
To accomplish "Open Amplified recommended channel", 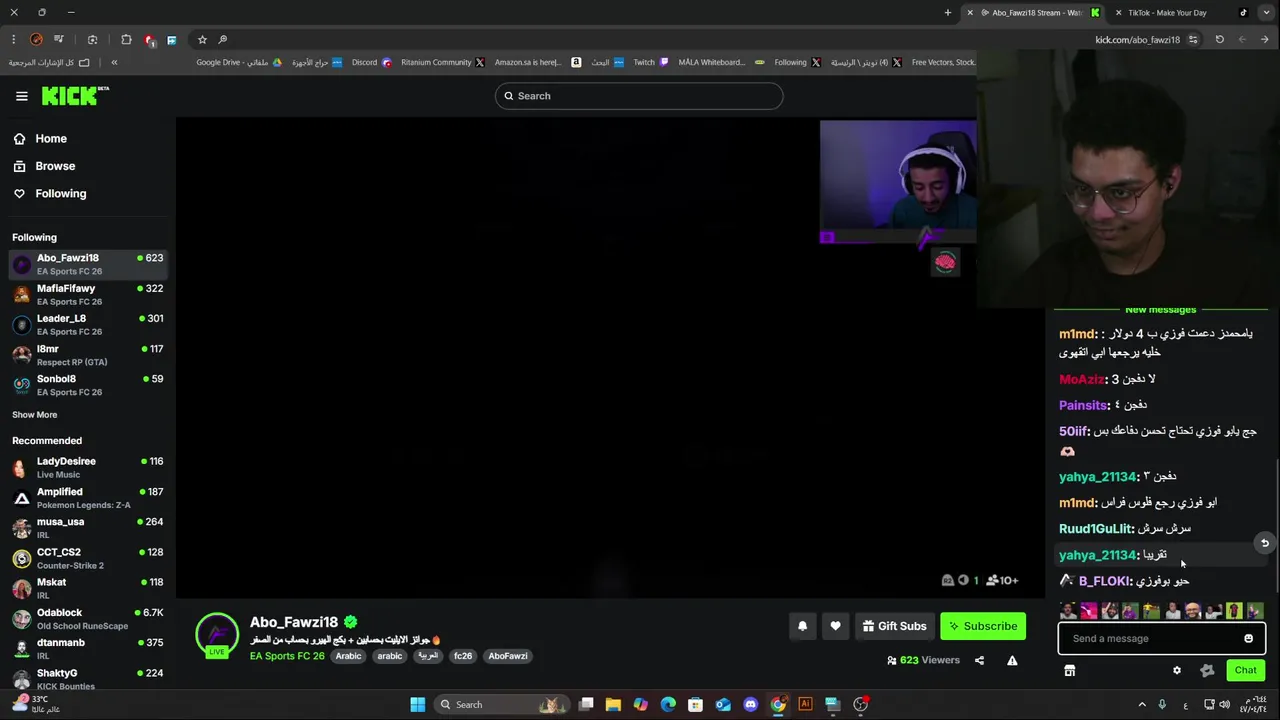I will [x=87, y=498].
